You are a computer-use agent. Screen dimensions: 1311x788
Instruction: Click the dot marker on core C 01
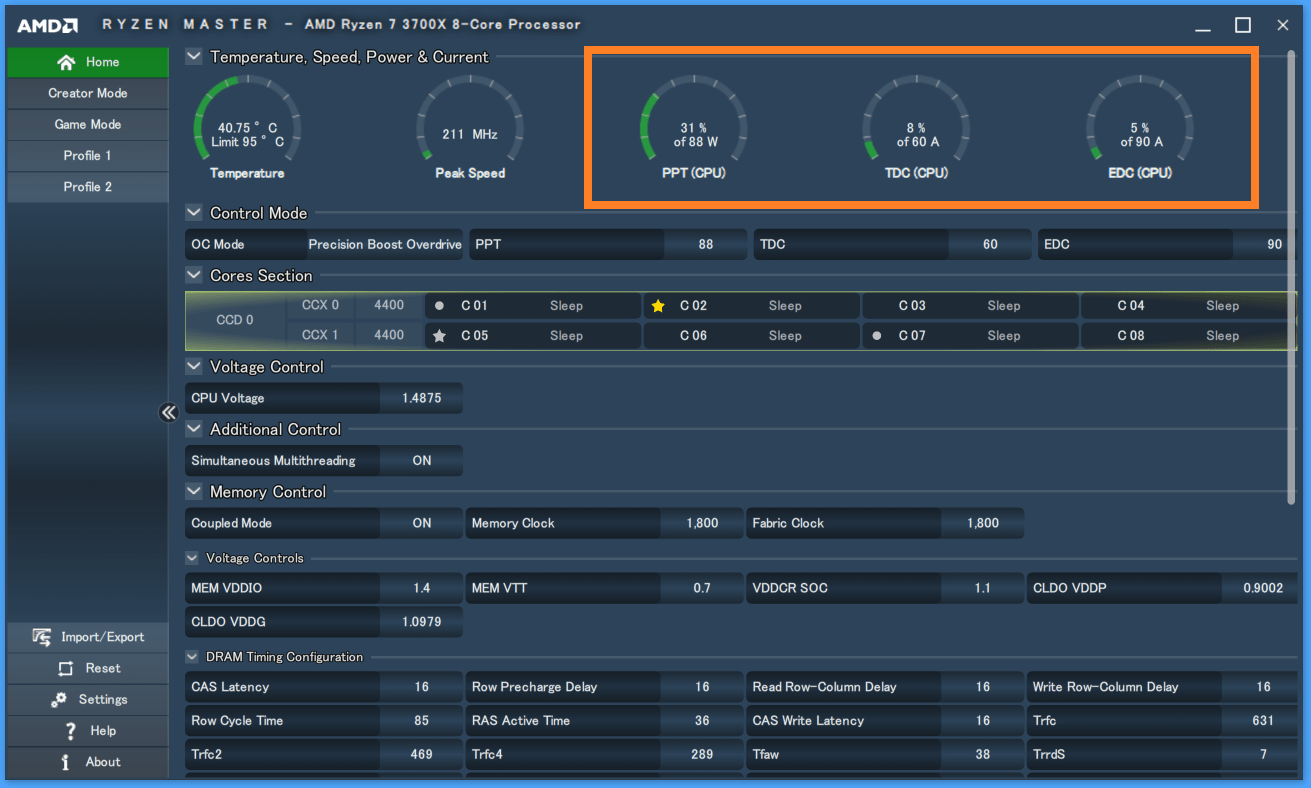(x=439, y=306)
